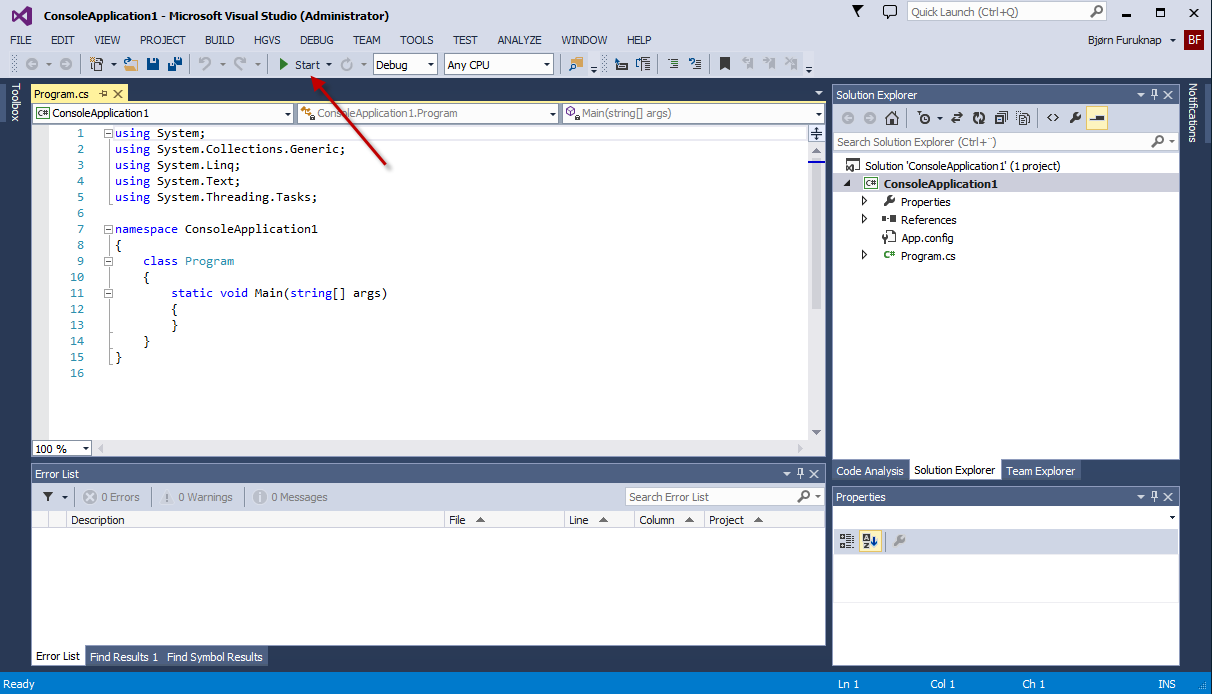This screenshot has height=694, width=1212.
Task: Toggle the 0 Errors filter
Action: click(111, 497)
